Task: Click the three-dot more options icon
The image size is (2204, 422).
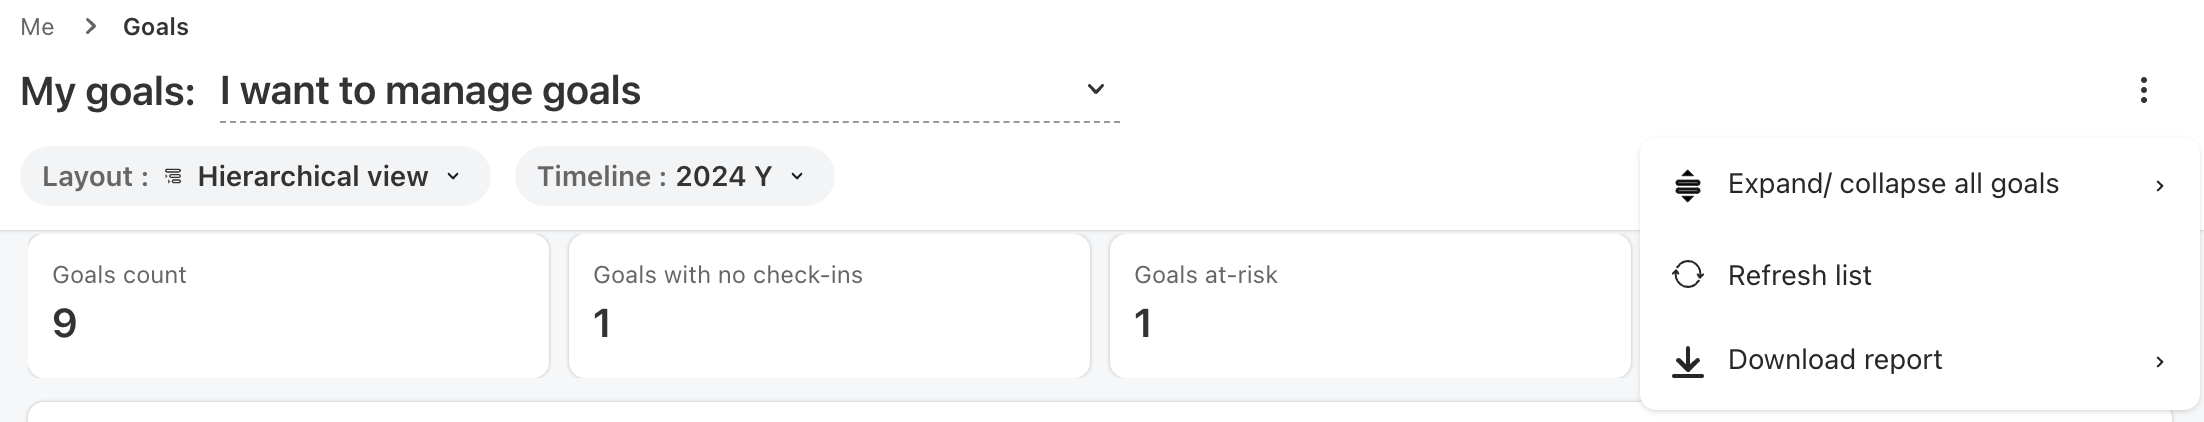Action: pos(2143,91)
